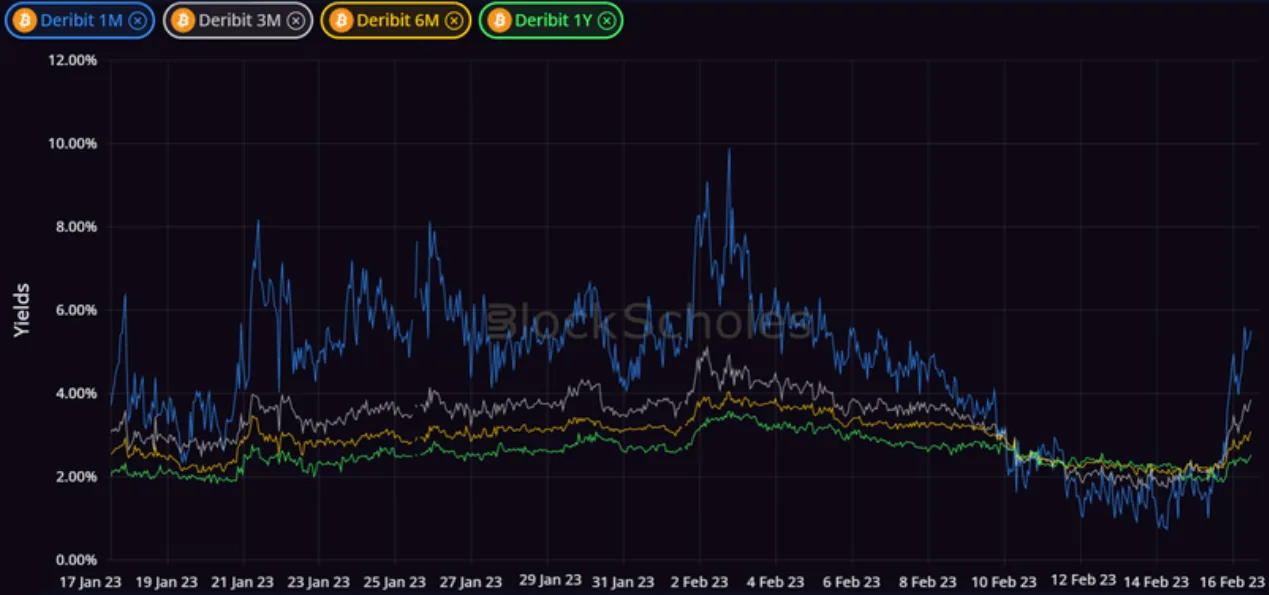Remove the Deribit 6M series

pyautogui.click(x=453, y=20)
